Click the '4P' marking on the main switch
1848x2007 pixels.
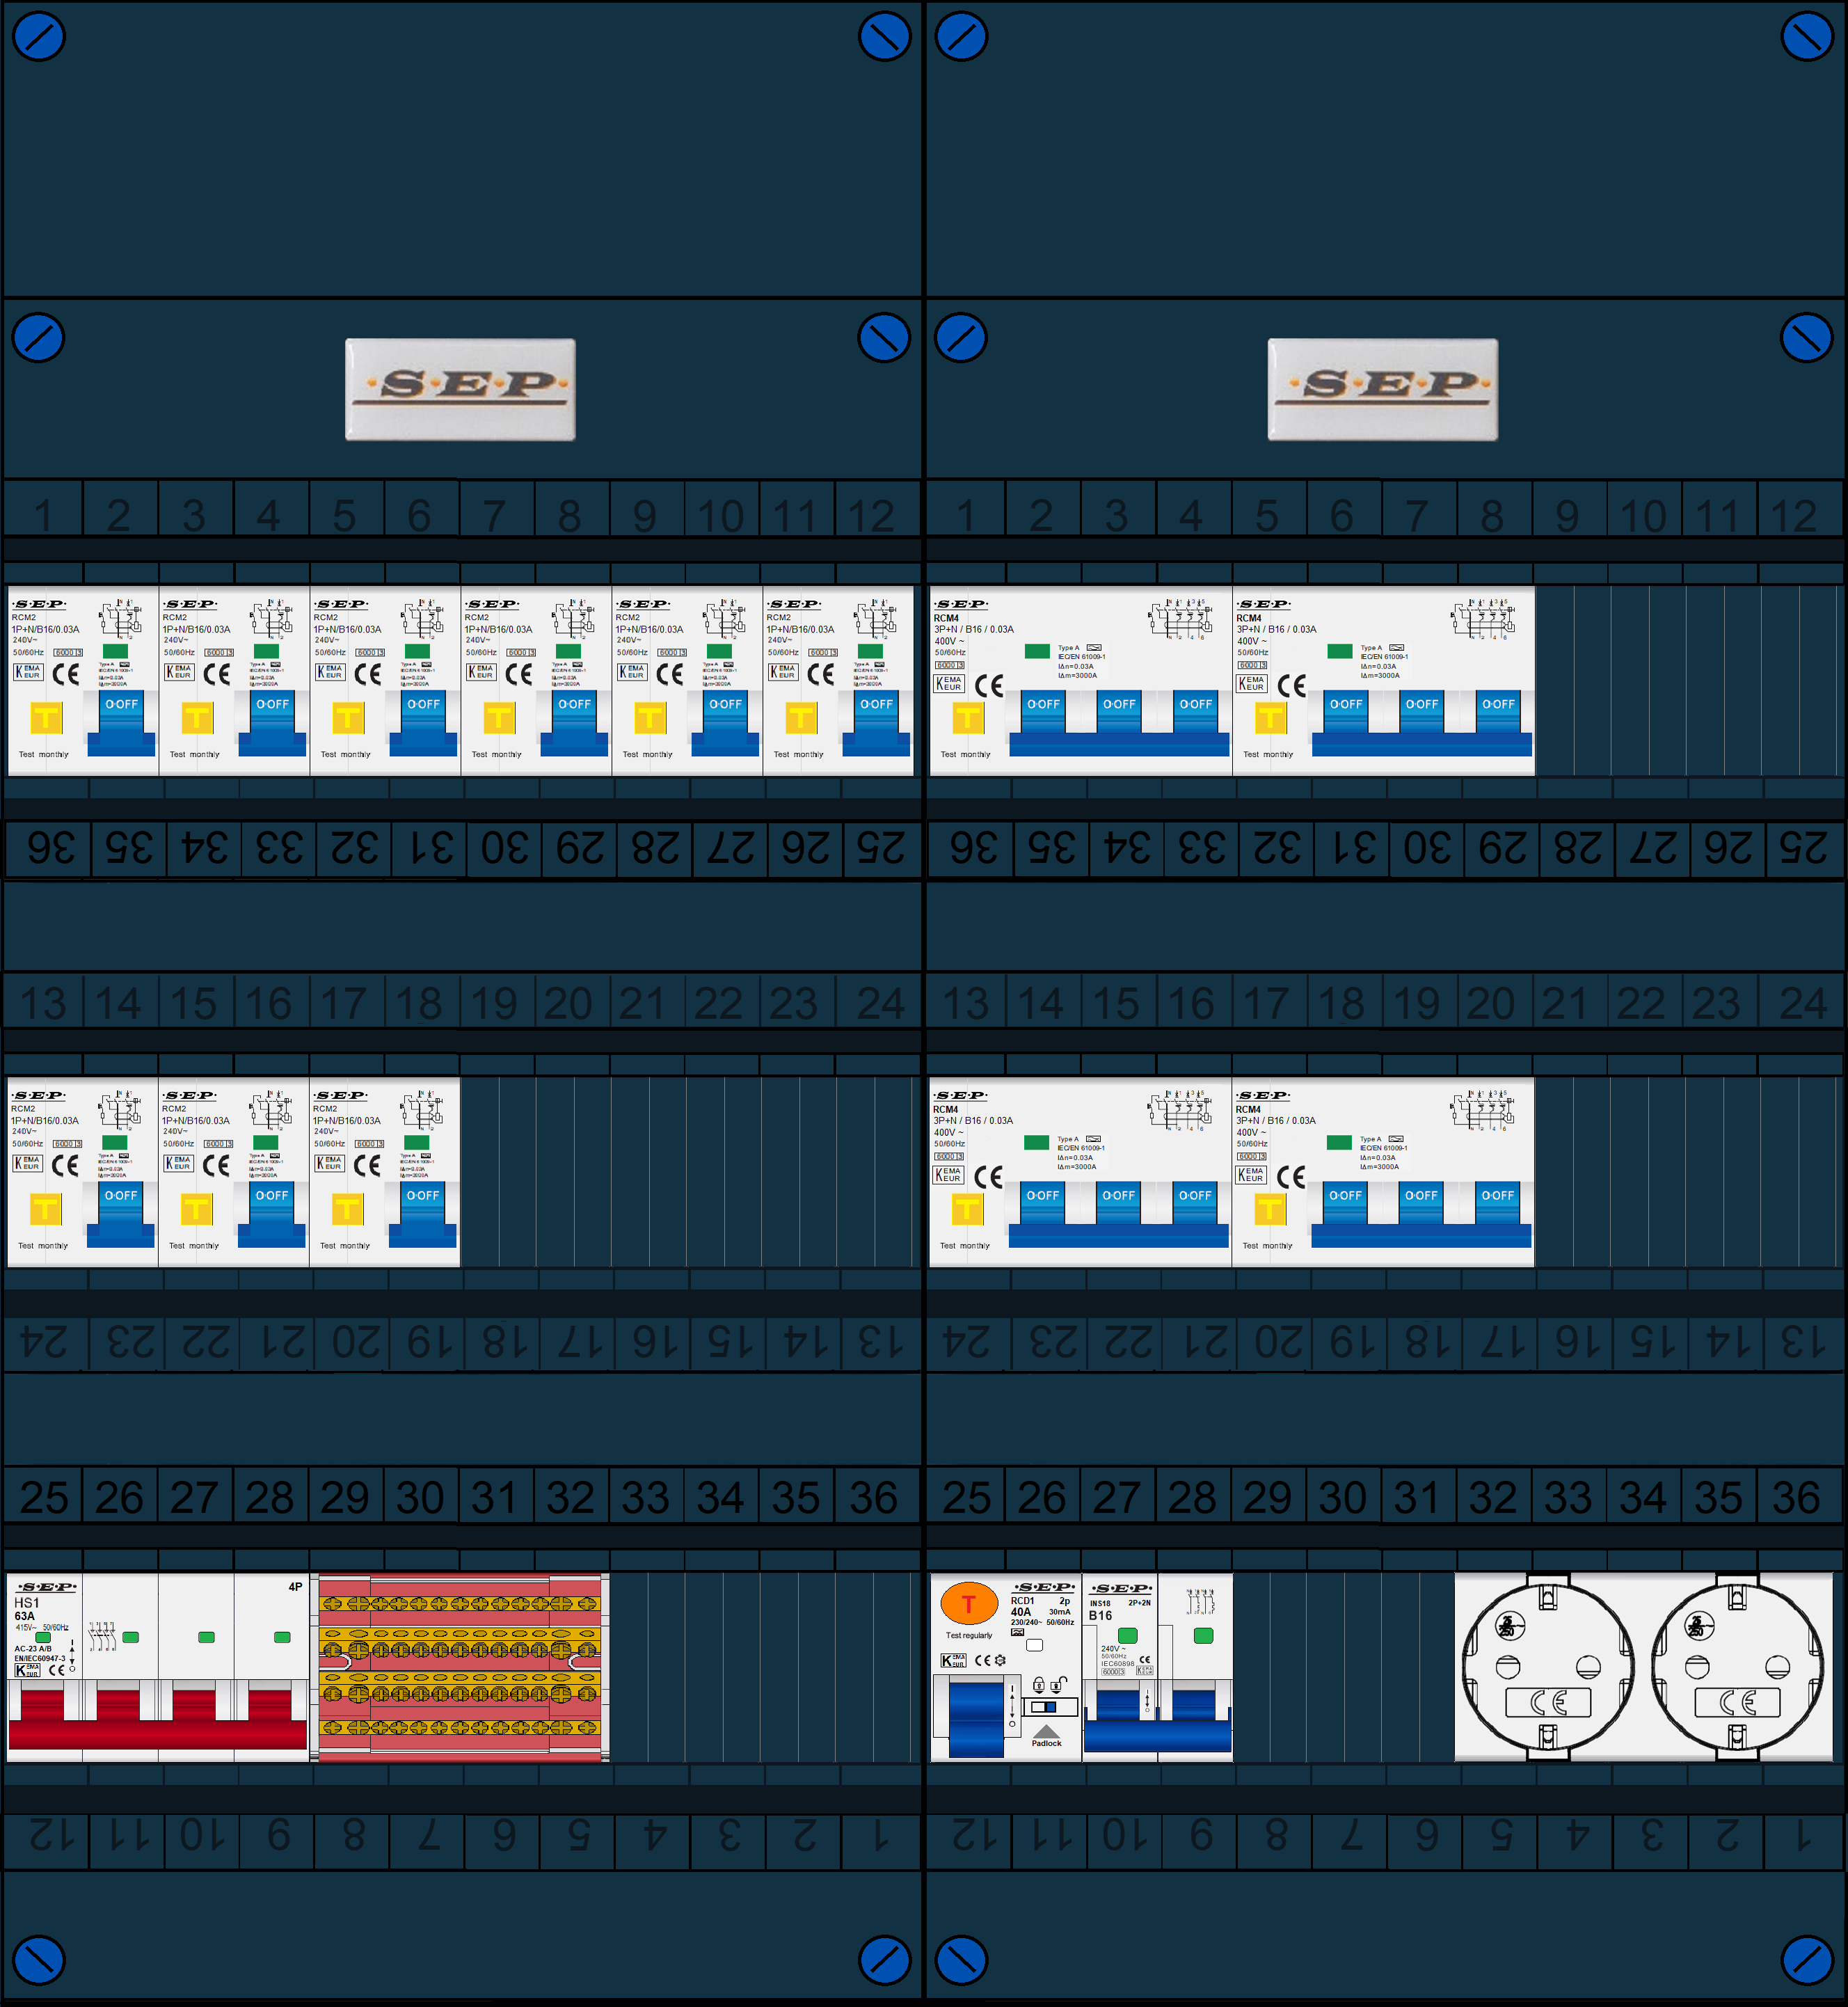[x=295, y=1587]
